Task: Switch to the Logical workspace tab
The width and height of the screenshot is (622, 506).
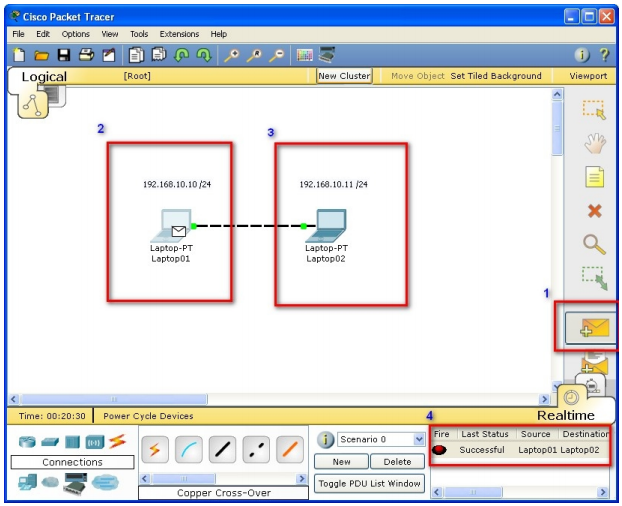Action: point(44,76)
